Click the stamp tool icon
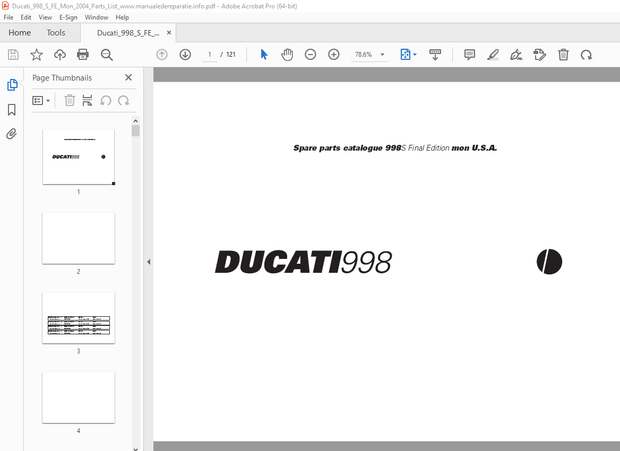The image size is (620, 451). (539, 55)
